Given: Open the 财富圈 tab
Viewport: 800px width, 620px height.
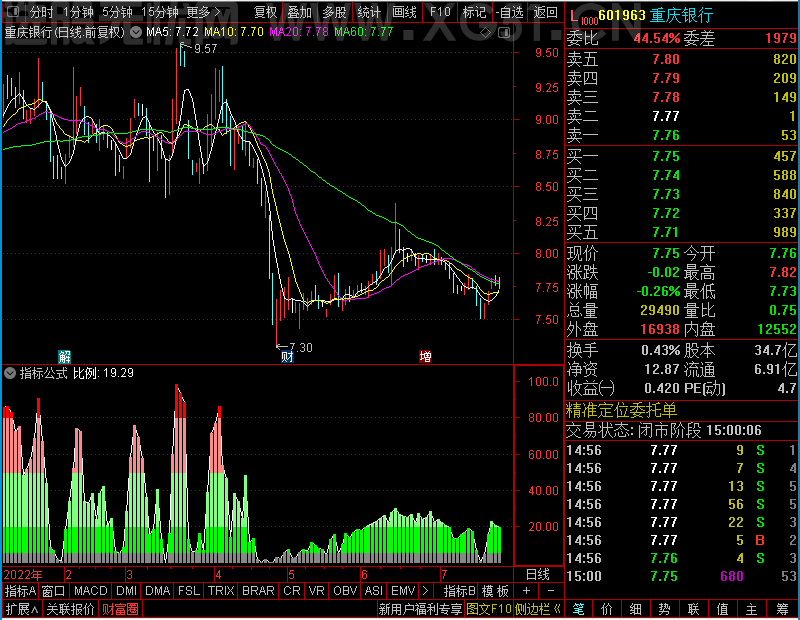Looking at the screenshot, I should pos(120,609).
